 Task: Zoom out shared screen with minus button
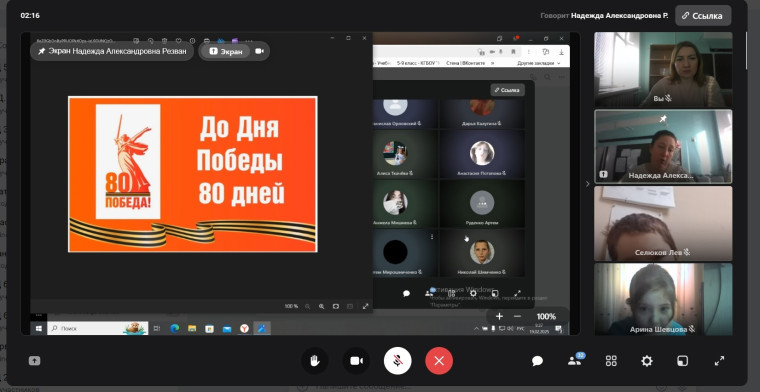[x=517, y=316]
